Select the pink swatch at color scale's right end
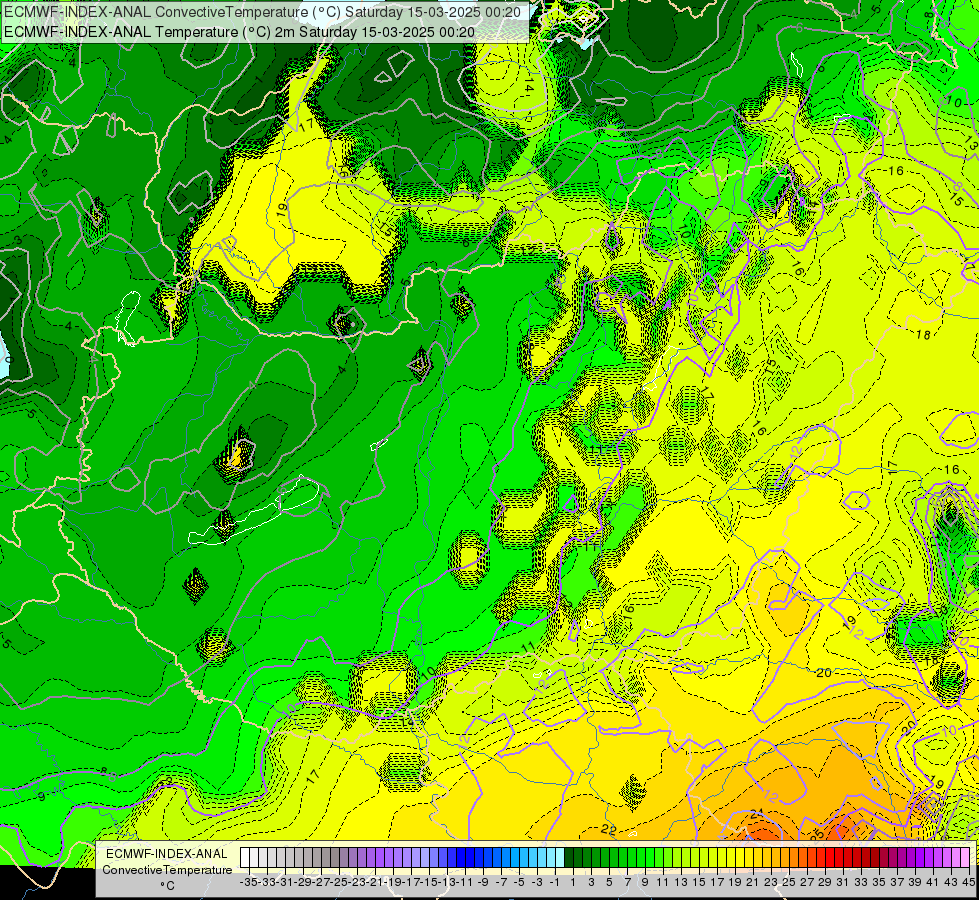Image resolution: width=979 pixels, height=900 pixels. pyautogui.click(x=965, y=857)
